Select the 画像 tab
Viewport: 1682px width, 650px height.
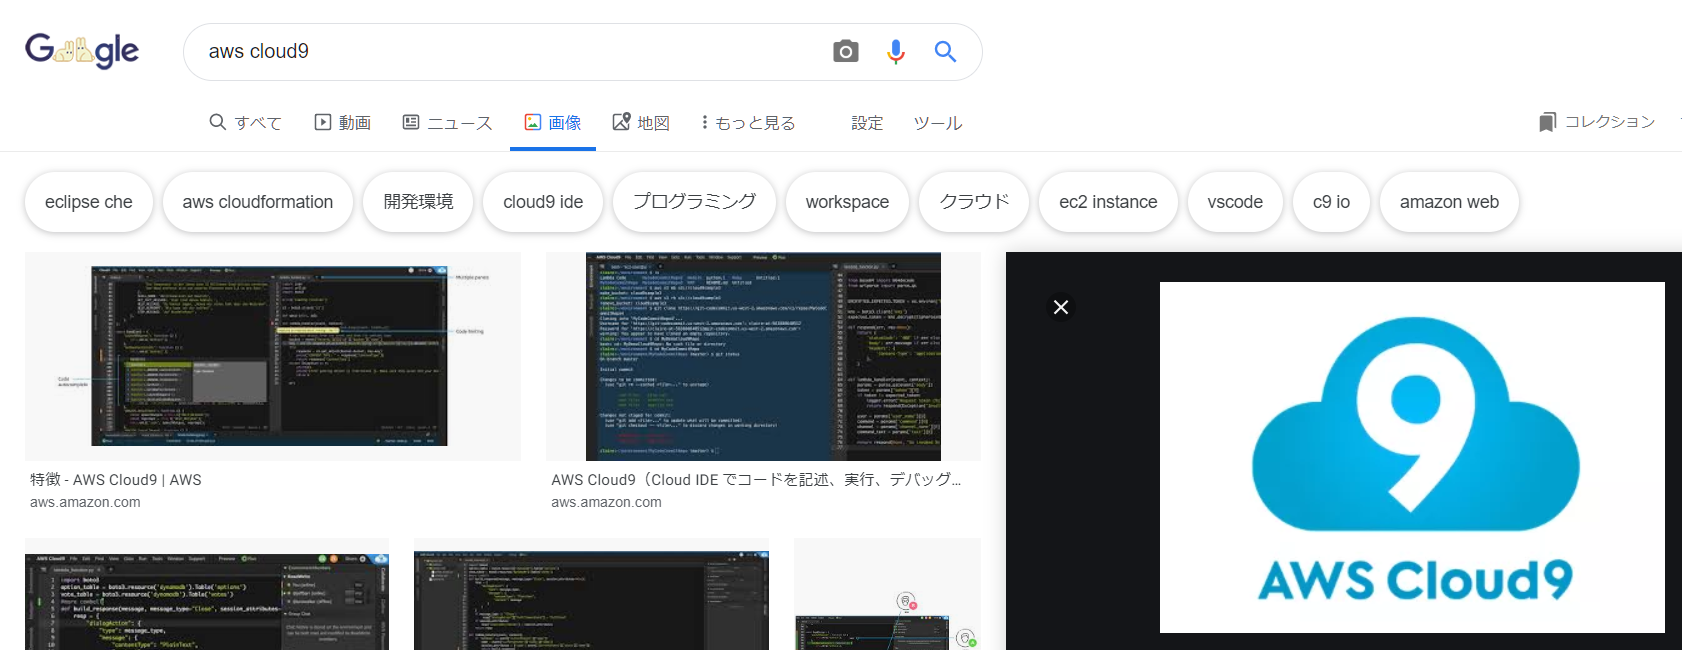tap(553, 122)
